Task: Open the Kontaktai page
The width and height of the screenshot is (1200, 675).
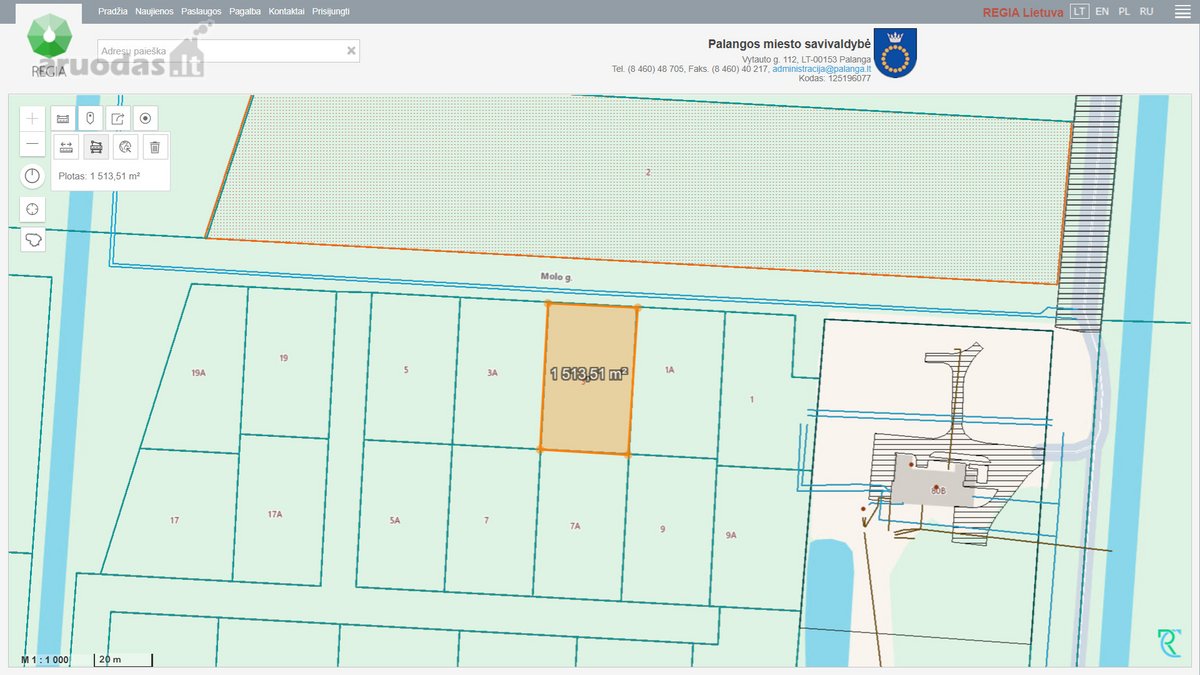Action: tap(286, 11)
